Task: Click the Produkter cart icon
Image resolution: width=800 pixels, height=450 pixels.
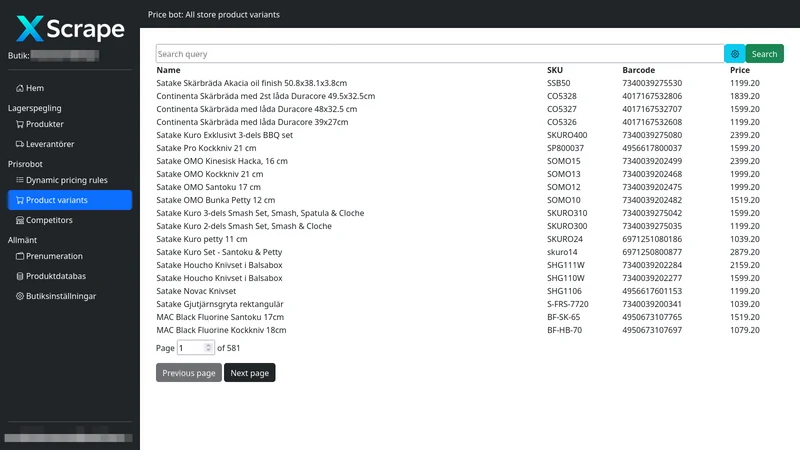Action: coord(20,124)
